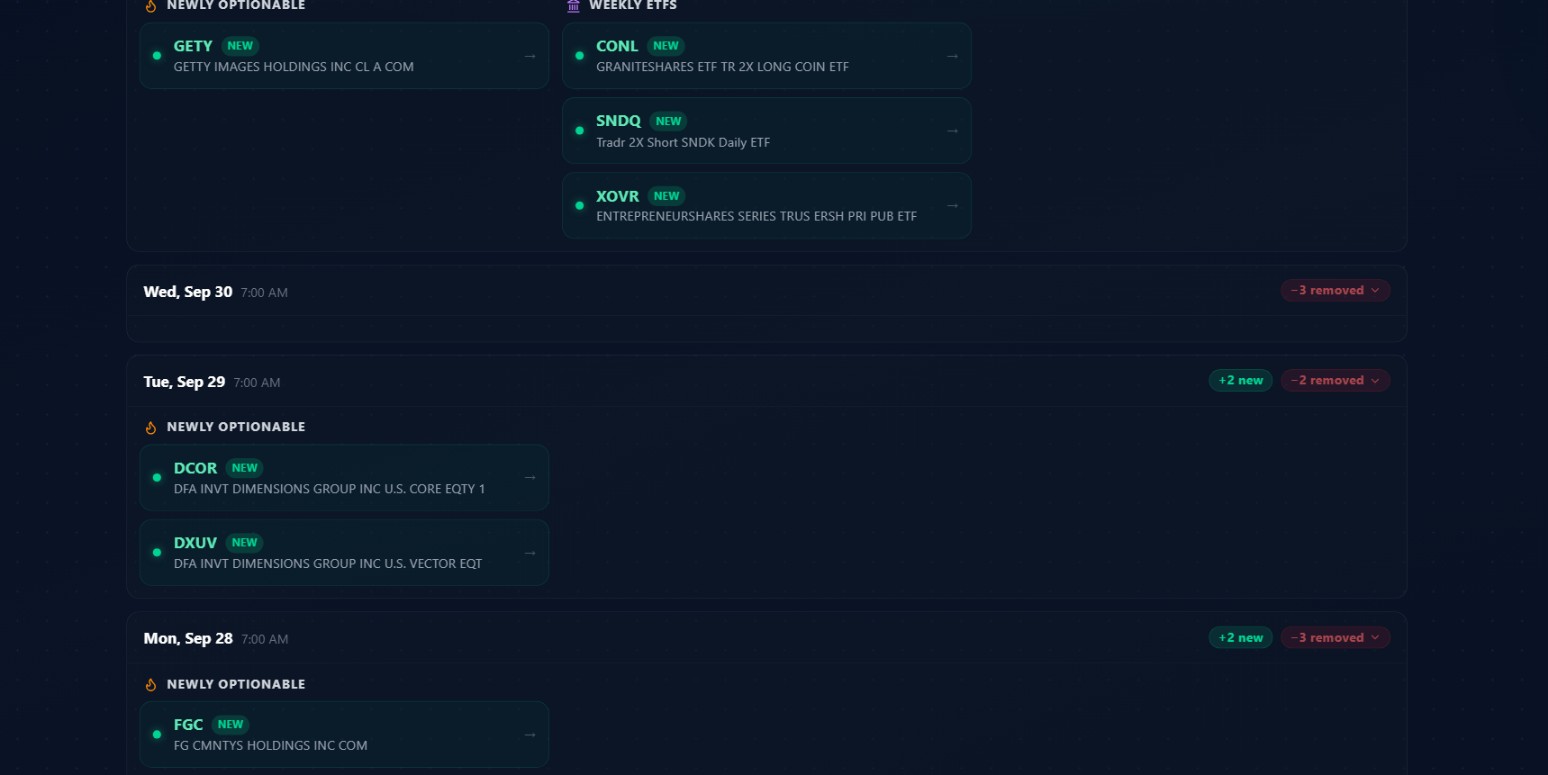Click the arrow icon on XOVR card
Image resolution: width=1548 pixels, height=775 pixels.
coord(953,205)
